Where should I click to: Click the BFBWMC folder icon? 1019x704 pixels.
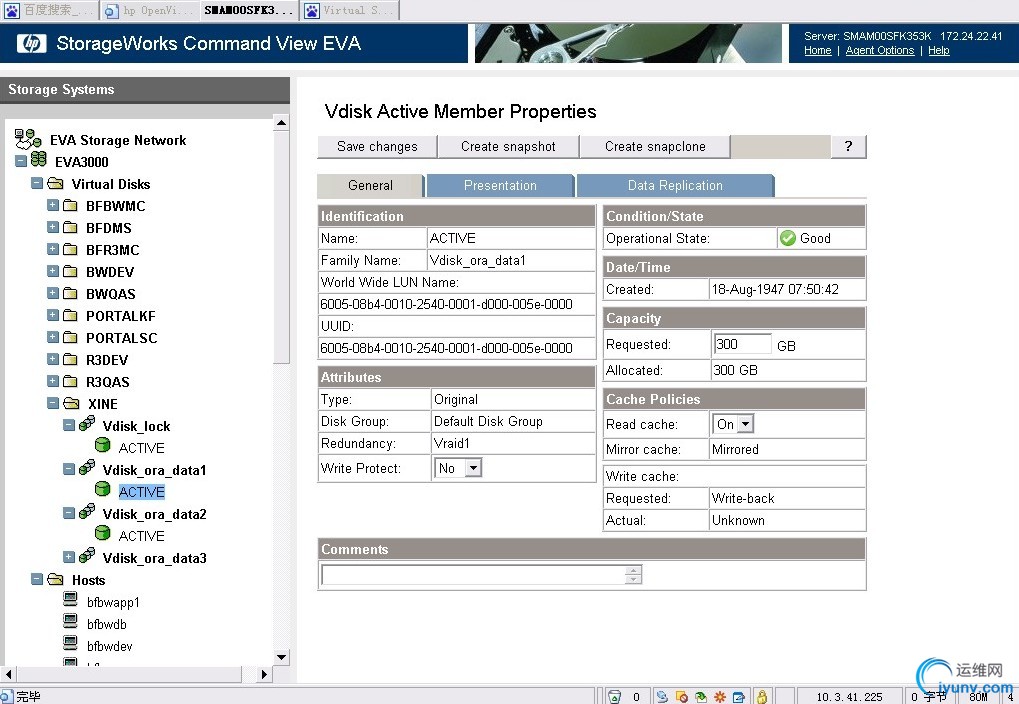[x=70, y=205]
